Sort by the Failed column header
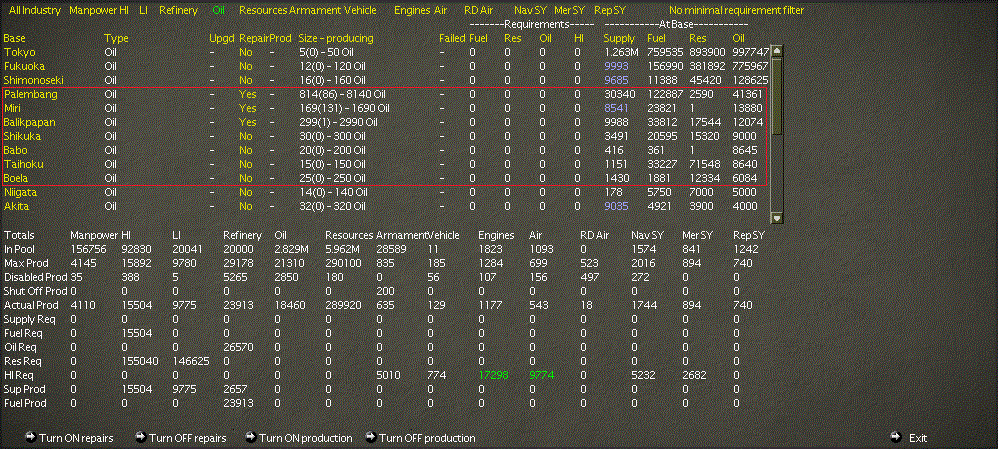This screenshot has height=449, width=998. pyautogui.click(x=452, y=38)
